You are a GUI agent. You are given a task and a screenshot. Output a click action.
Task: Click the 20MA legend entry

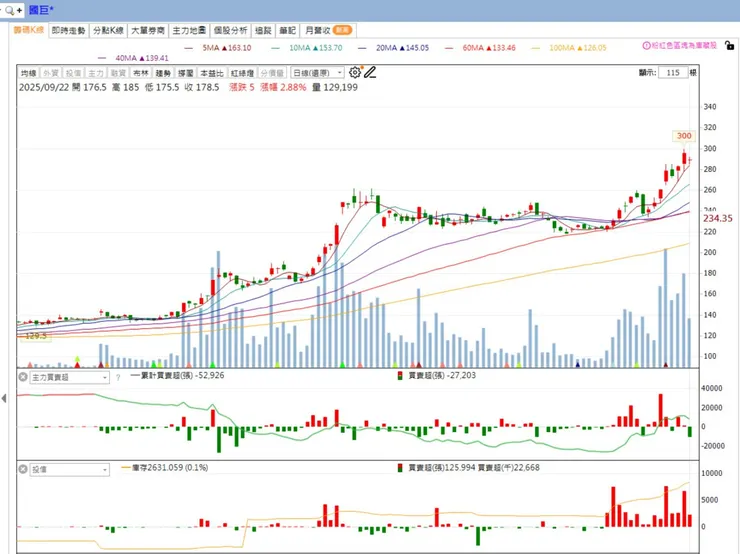[394, 48]
